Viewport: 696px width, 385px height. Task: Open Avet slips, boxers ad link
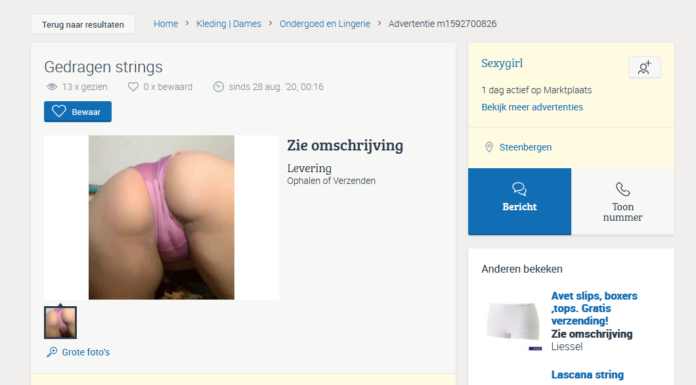pyautogui.click(x=594, y=308)
